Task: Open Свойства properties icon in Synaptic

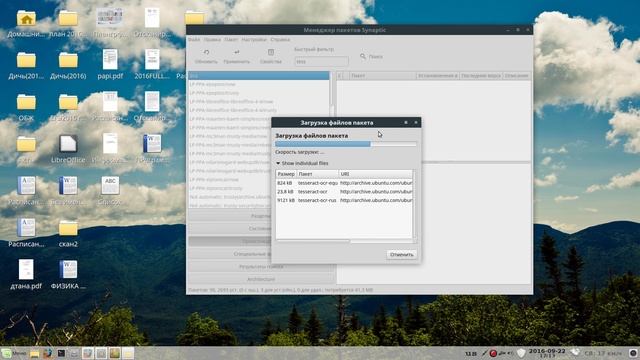Action: coord(271,53)
